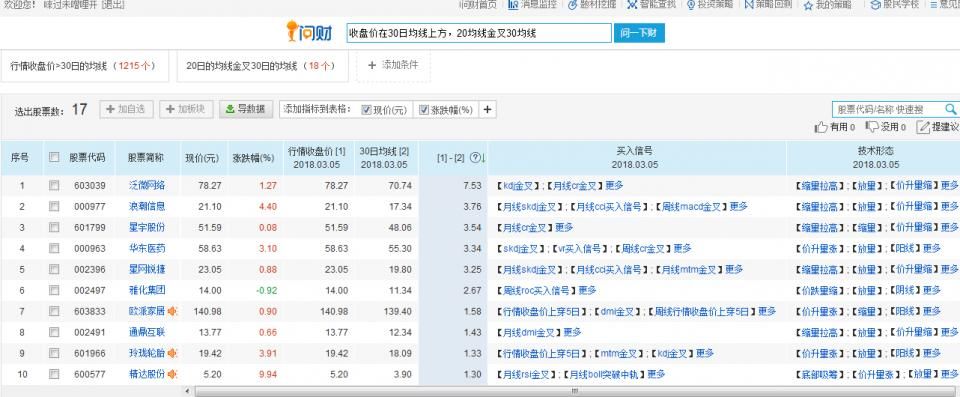Image resolution: width=960 pixels, height=397 pixels.
Task: Open the 底部吸筹 pattern for 精达股份
Action: (819, 374)
